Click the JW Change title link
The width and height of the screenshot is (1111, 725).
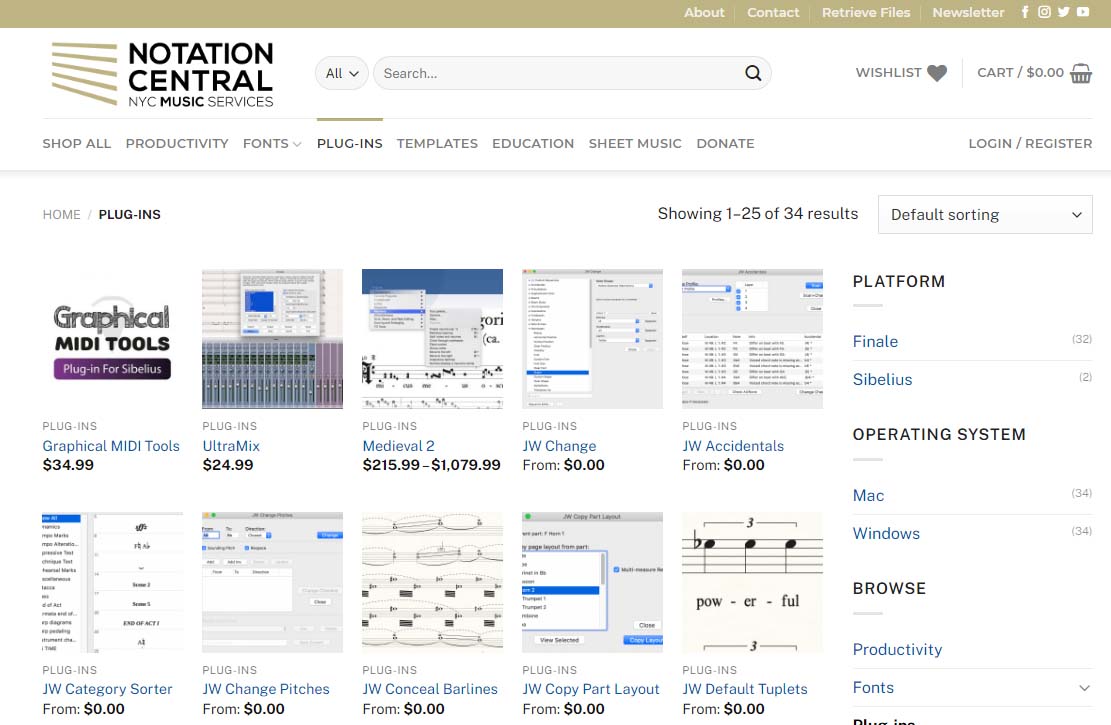coord(559,446)
